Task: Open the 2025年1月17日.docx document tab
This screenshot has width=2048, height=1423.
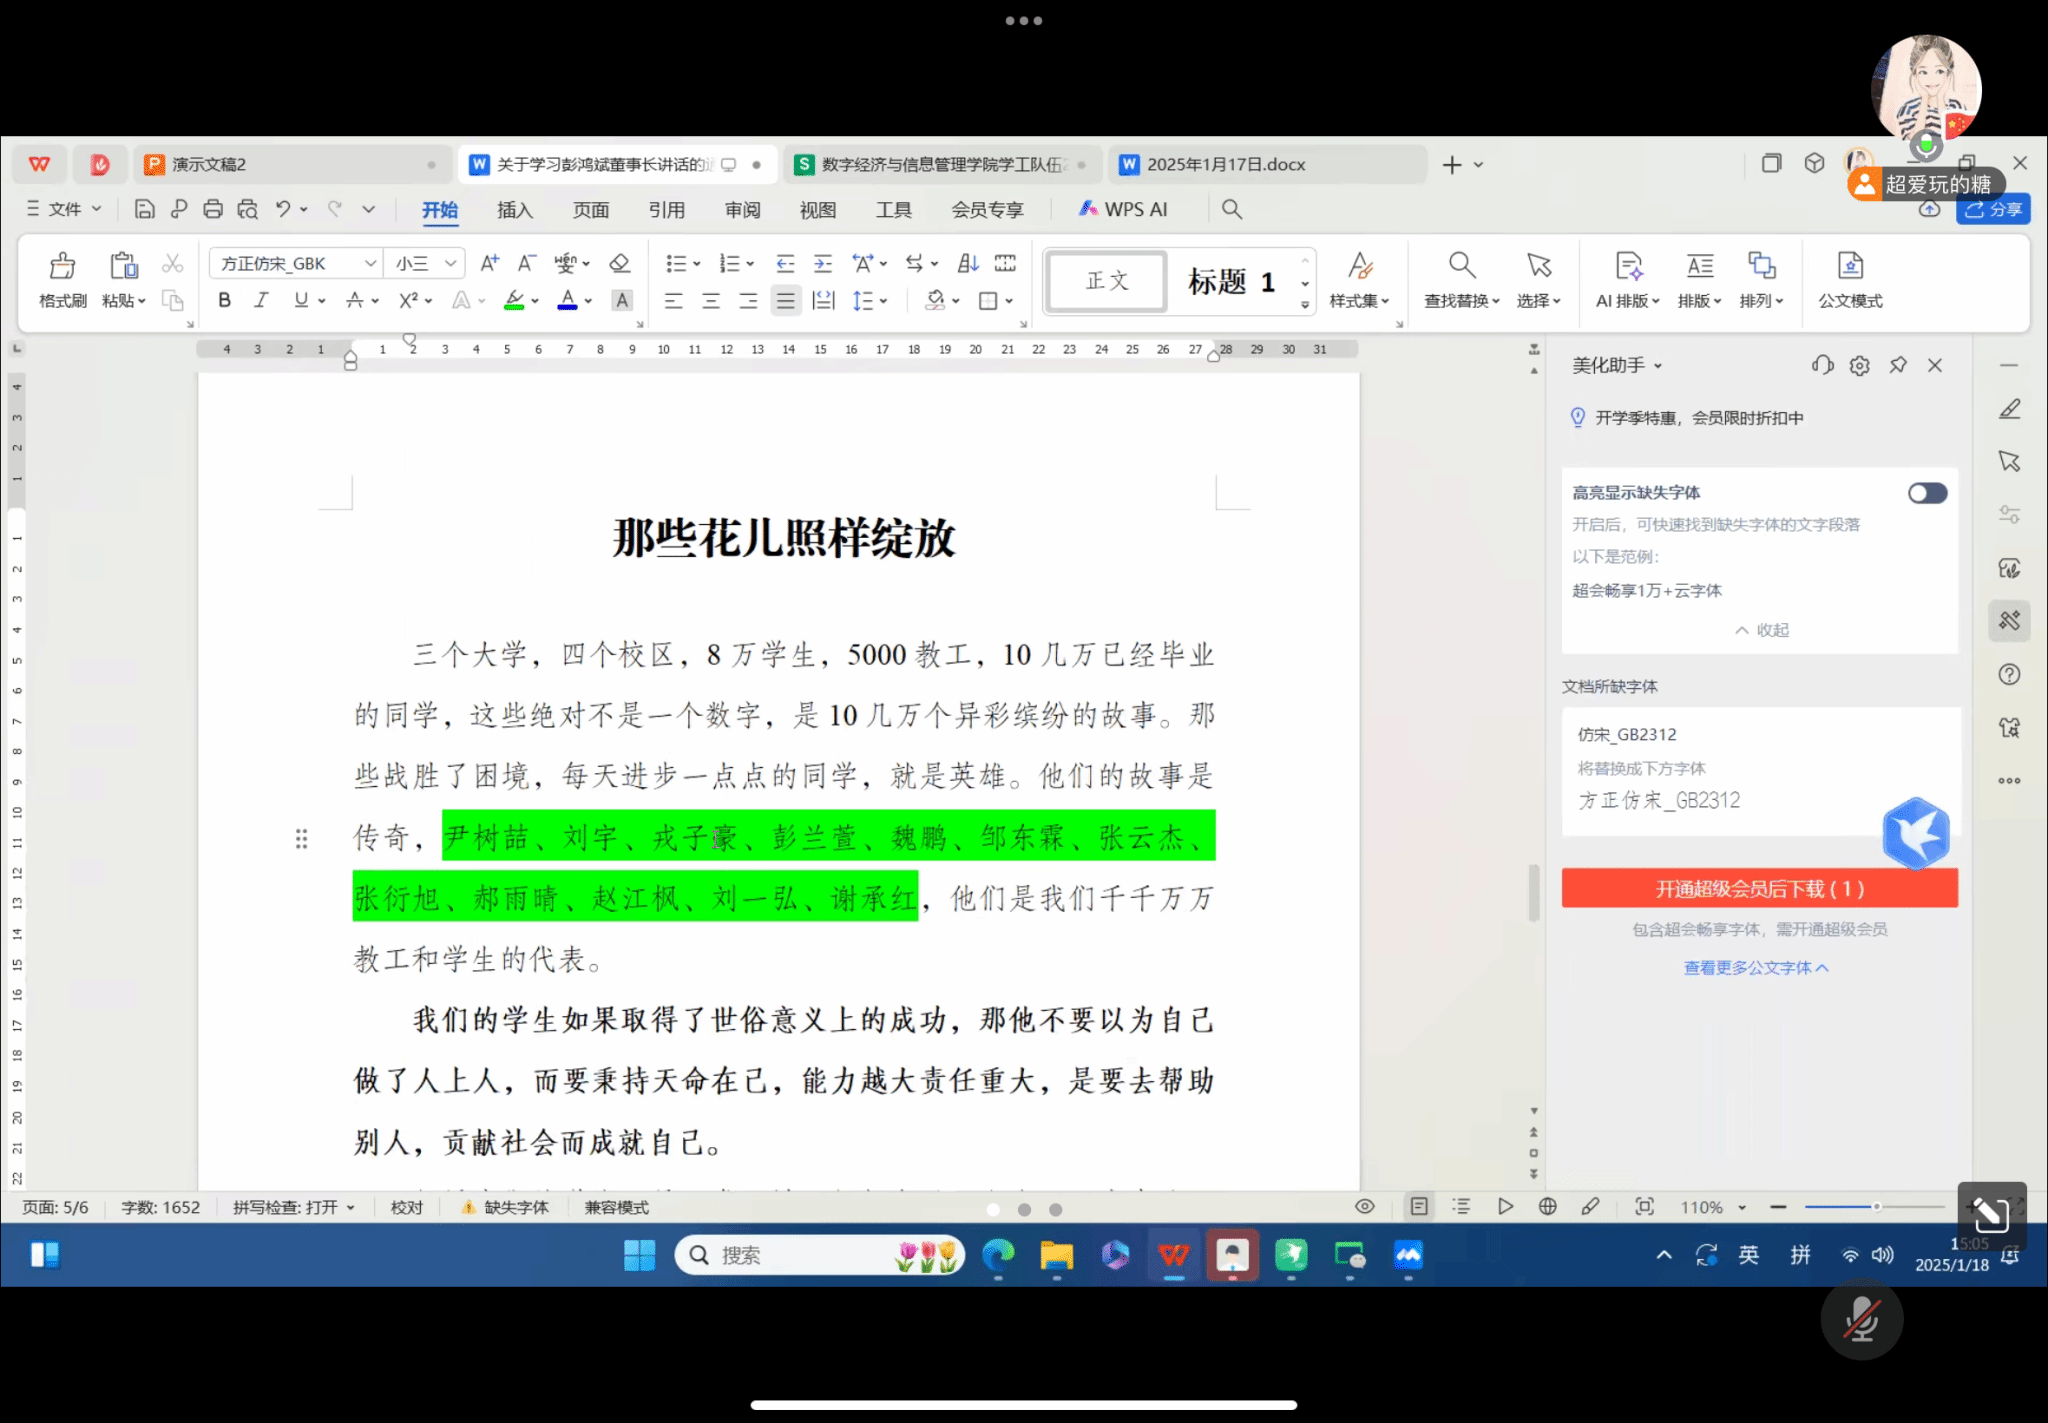Action: (1226, 164)
